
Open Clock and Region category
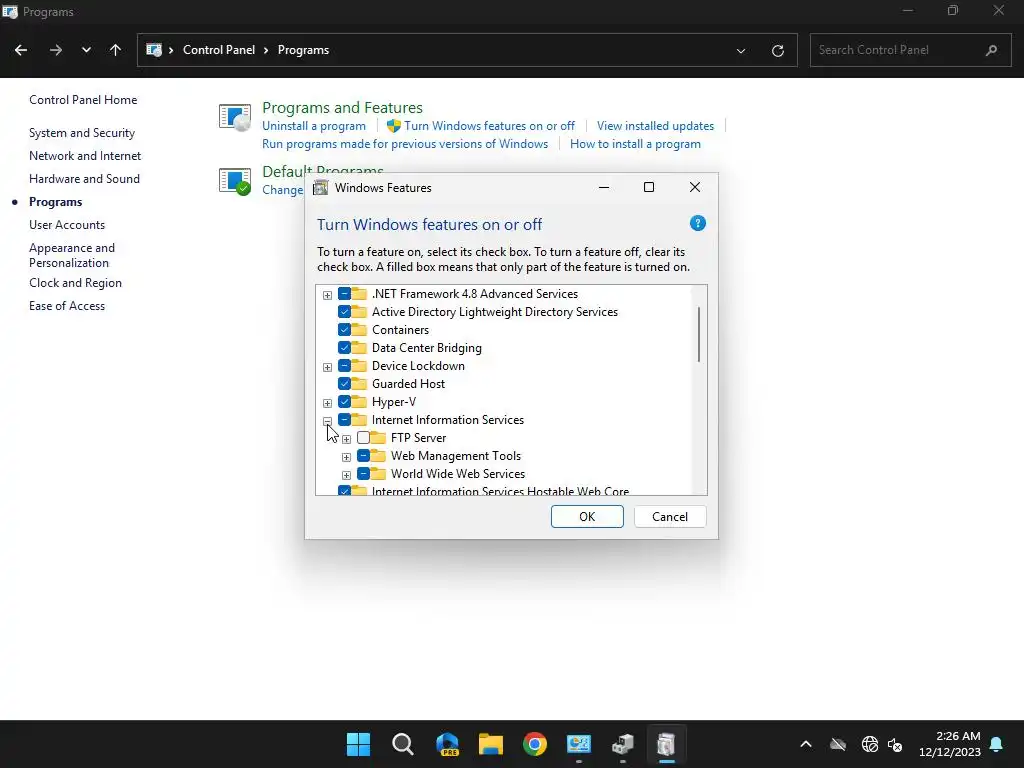75,283
